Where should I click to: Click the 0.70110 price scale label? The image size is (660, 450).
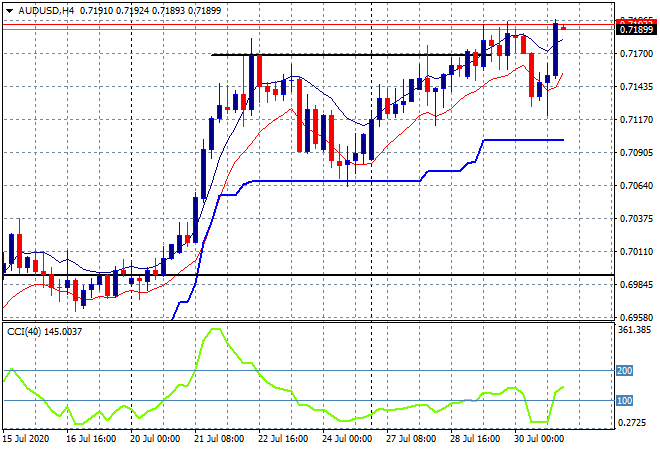636,252
